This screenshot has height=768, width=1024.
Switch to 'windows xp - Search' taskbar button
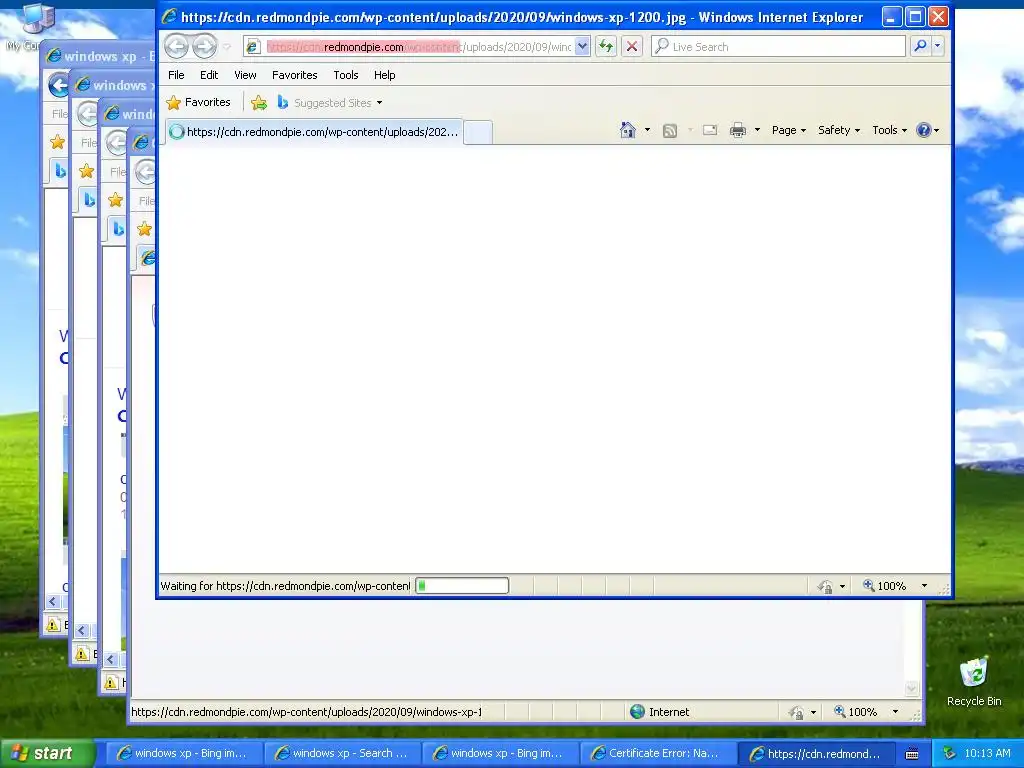click(x=343, y=754)
